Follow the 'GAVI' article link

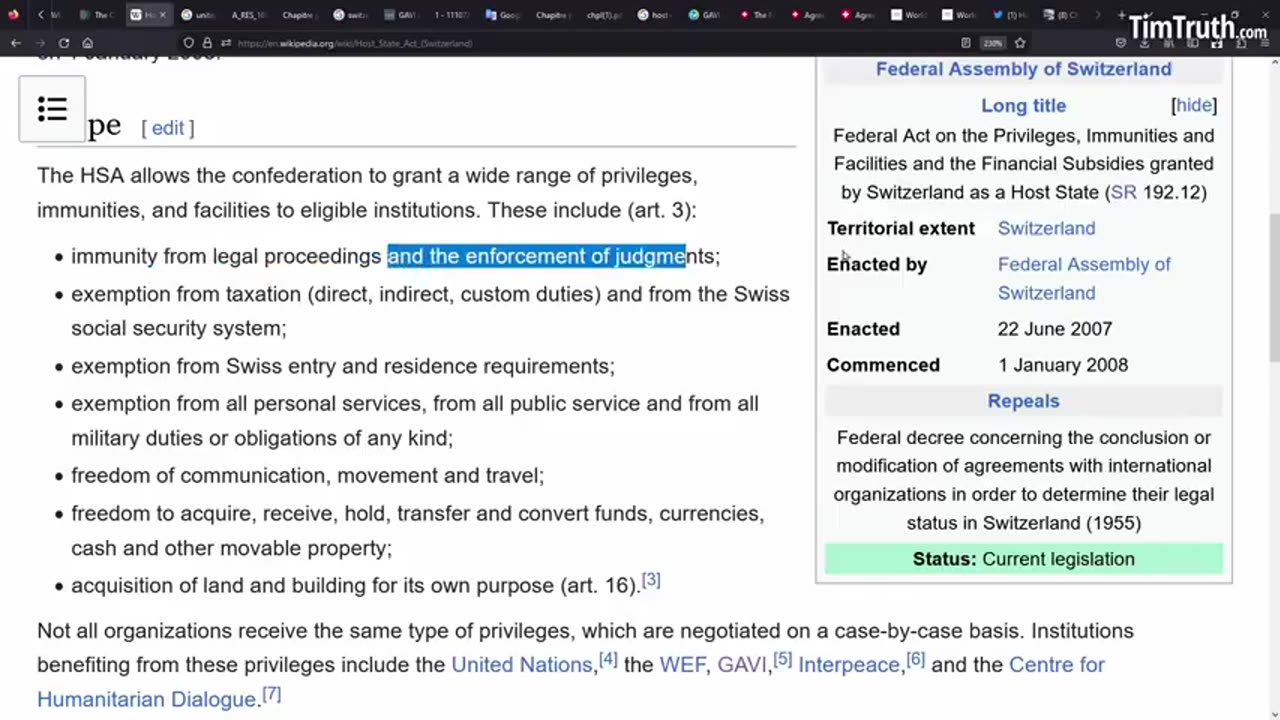click(x=741, y=665)
